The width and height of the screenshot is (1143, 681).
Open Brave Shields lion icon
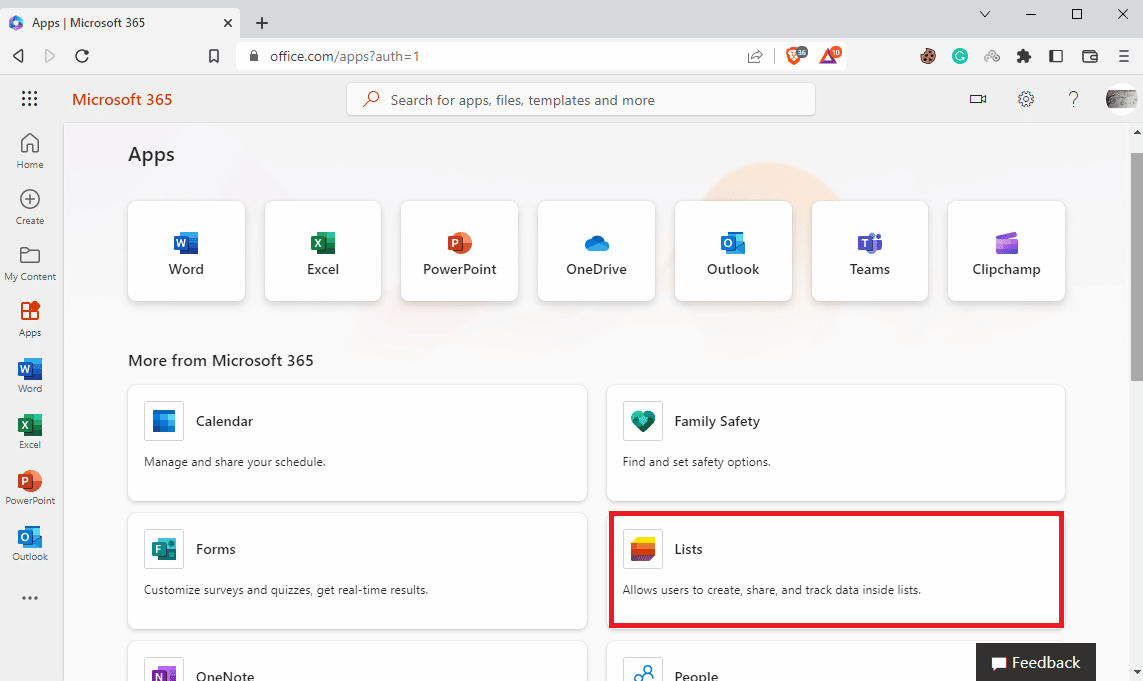[x=795, y=55]
